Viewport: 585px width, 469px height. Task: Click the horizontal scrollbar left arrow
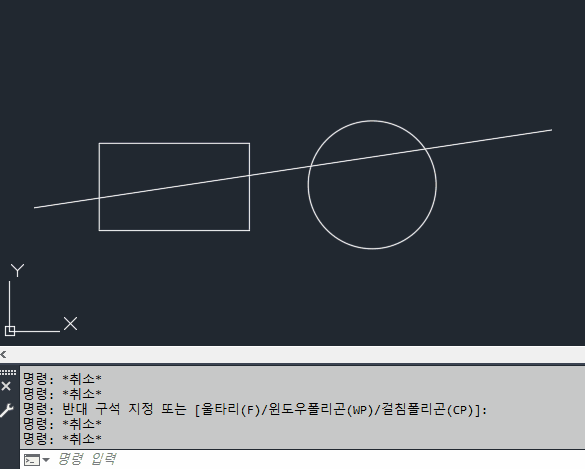pos(4,354)
